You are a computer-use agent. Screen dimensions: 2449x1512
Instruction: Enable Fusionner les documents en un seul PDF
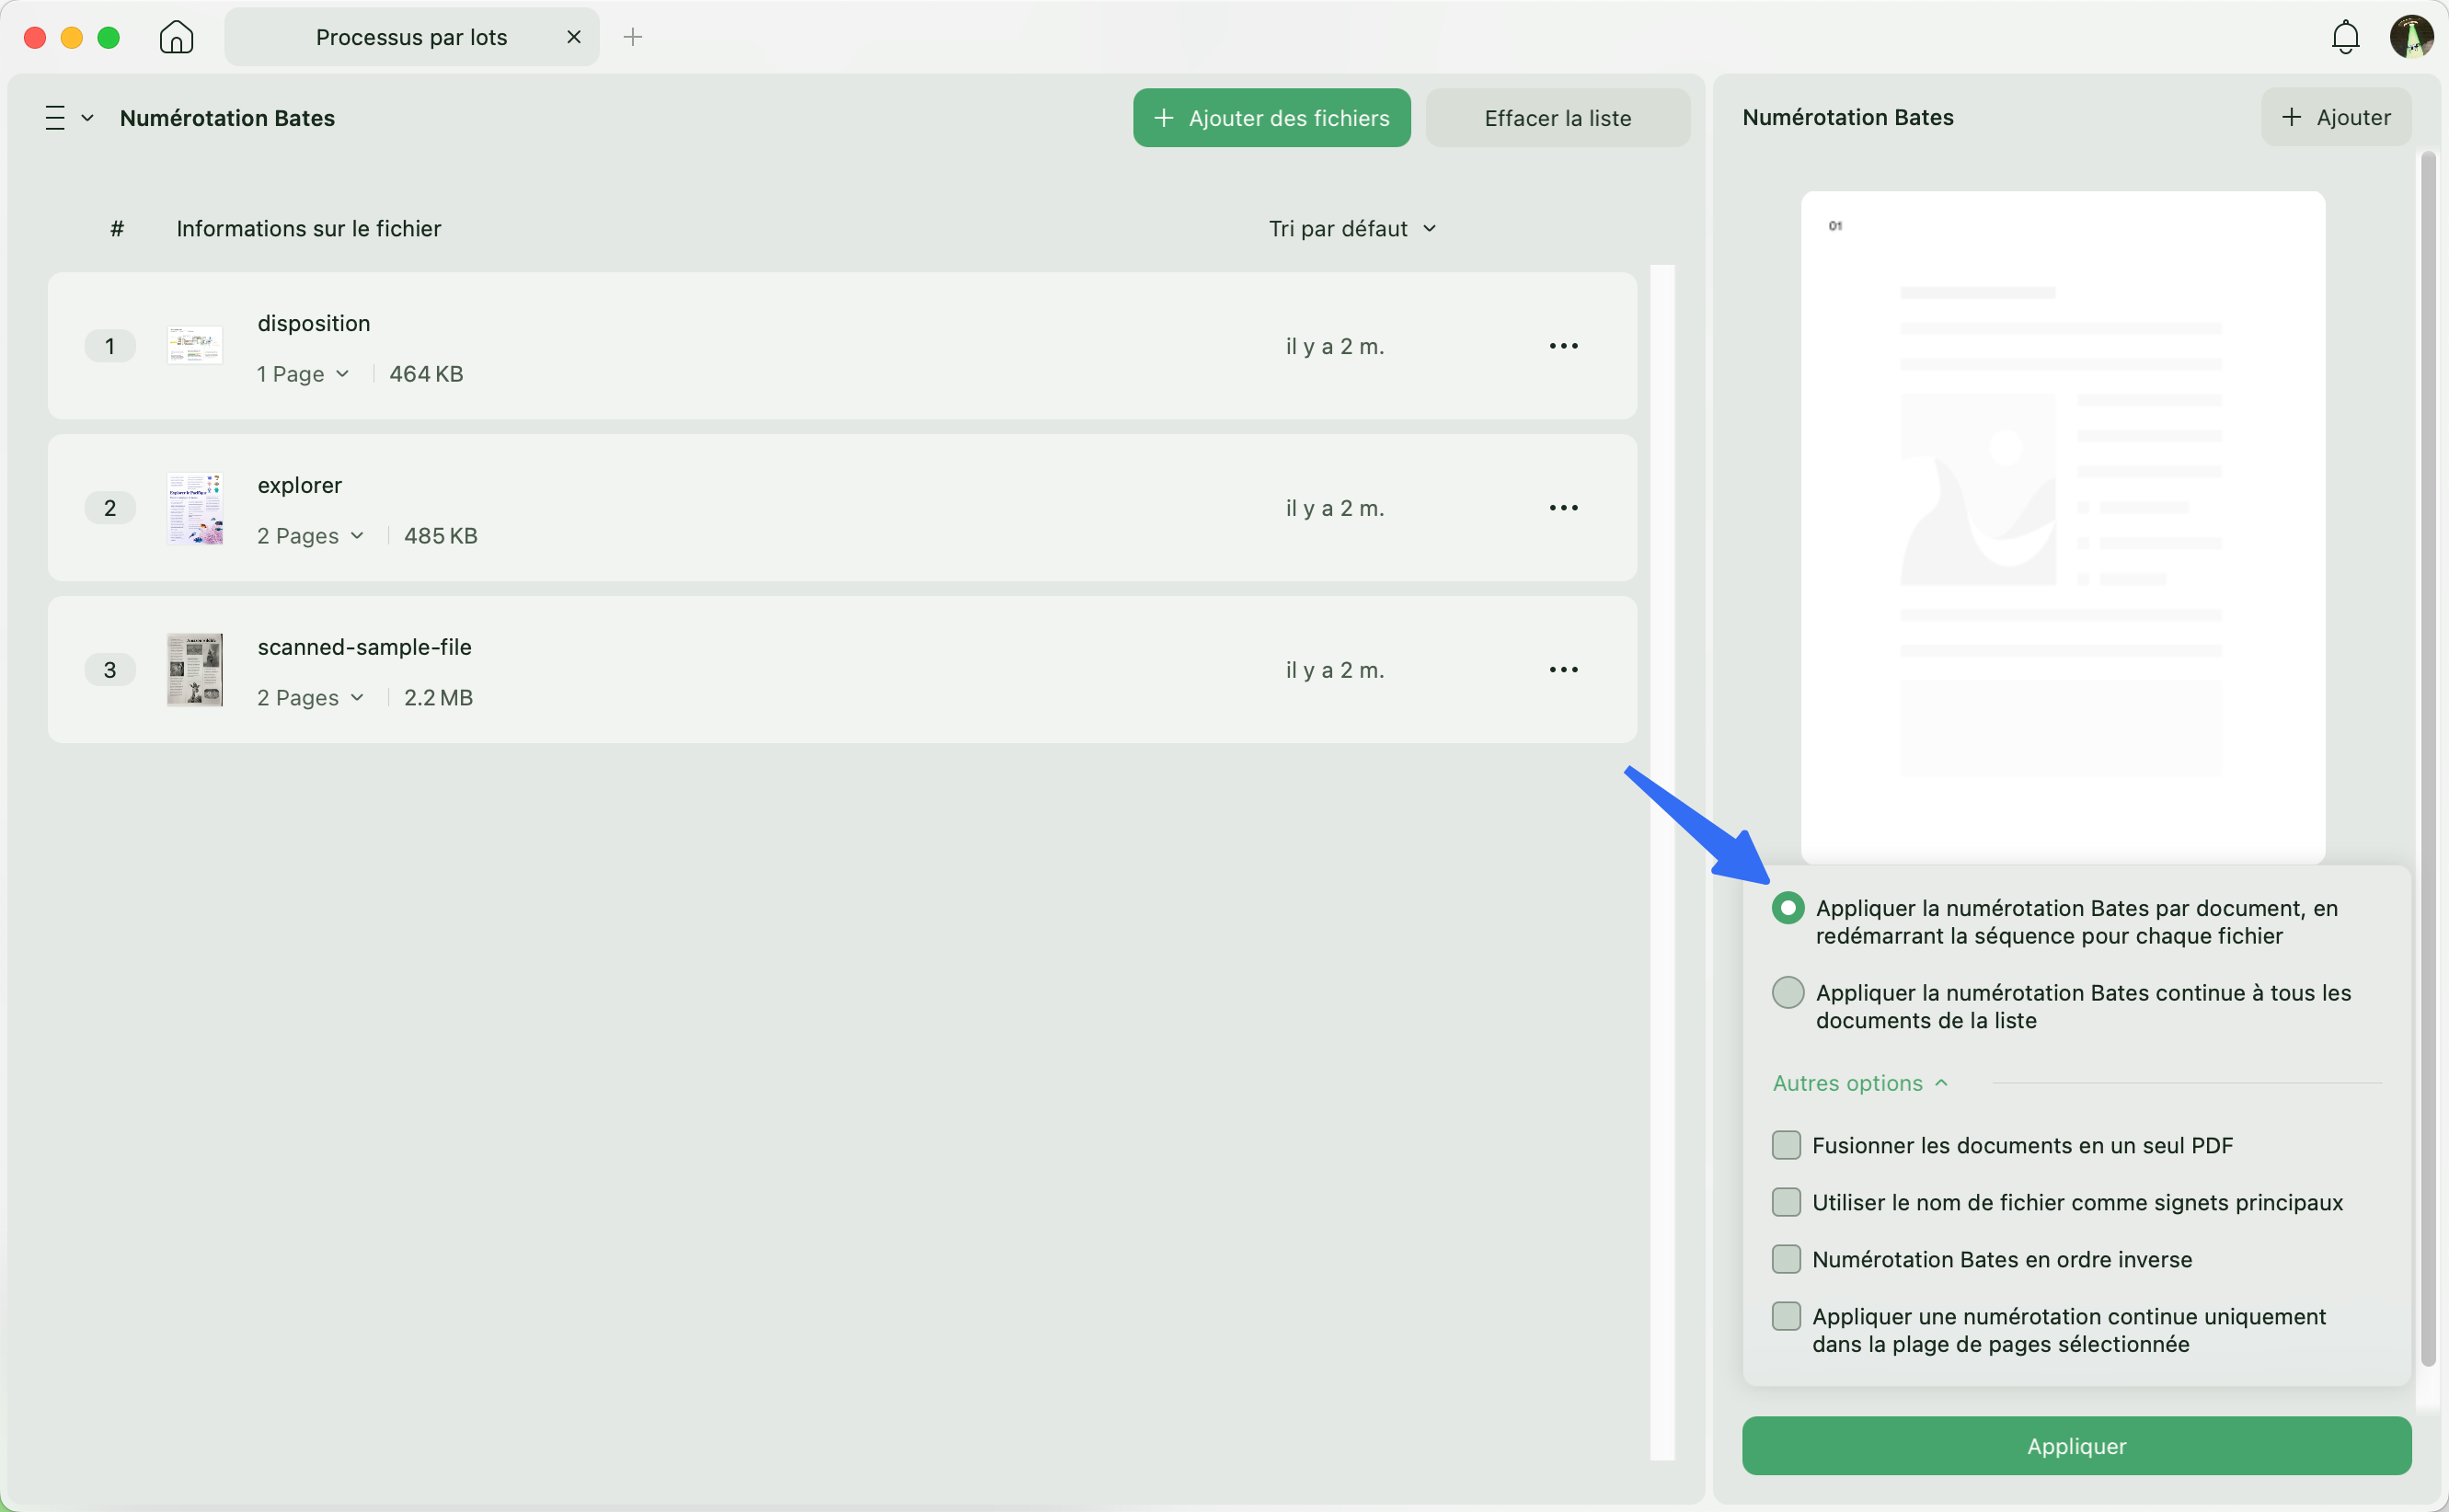1785,1146
